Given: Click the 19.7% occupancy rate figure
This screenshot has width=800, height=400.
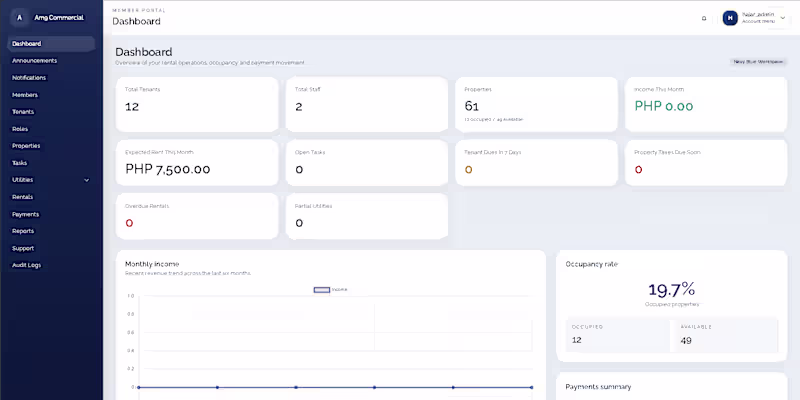Looking at the screenshot, I should 671,290.
